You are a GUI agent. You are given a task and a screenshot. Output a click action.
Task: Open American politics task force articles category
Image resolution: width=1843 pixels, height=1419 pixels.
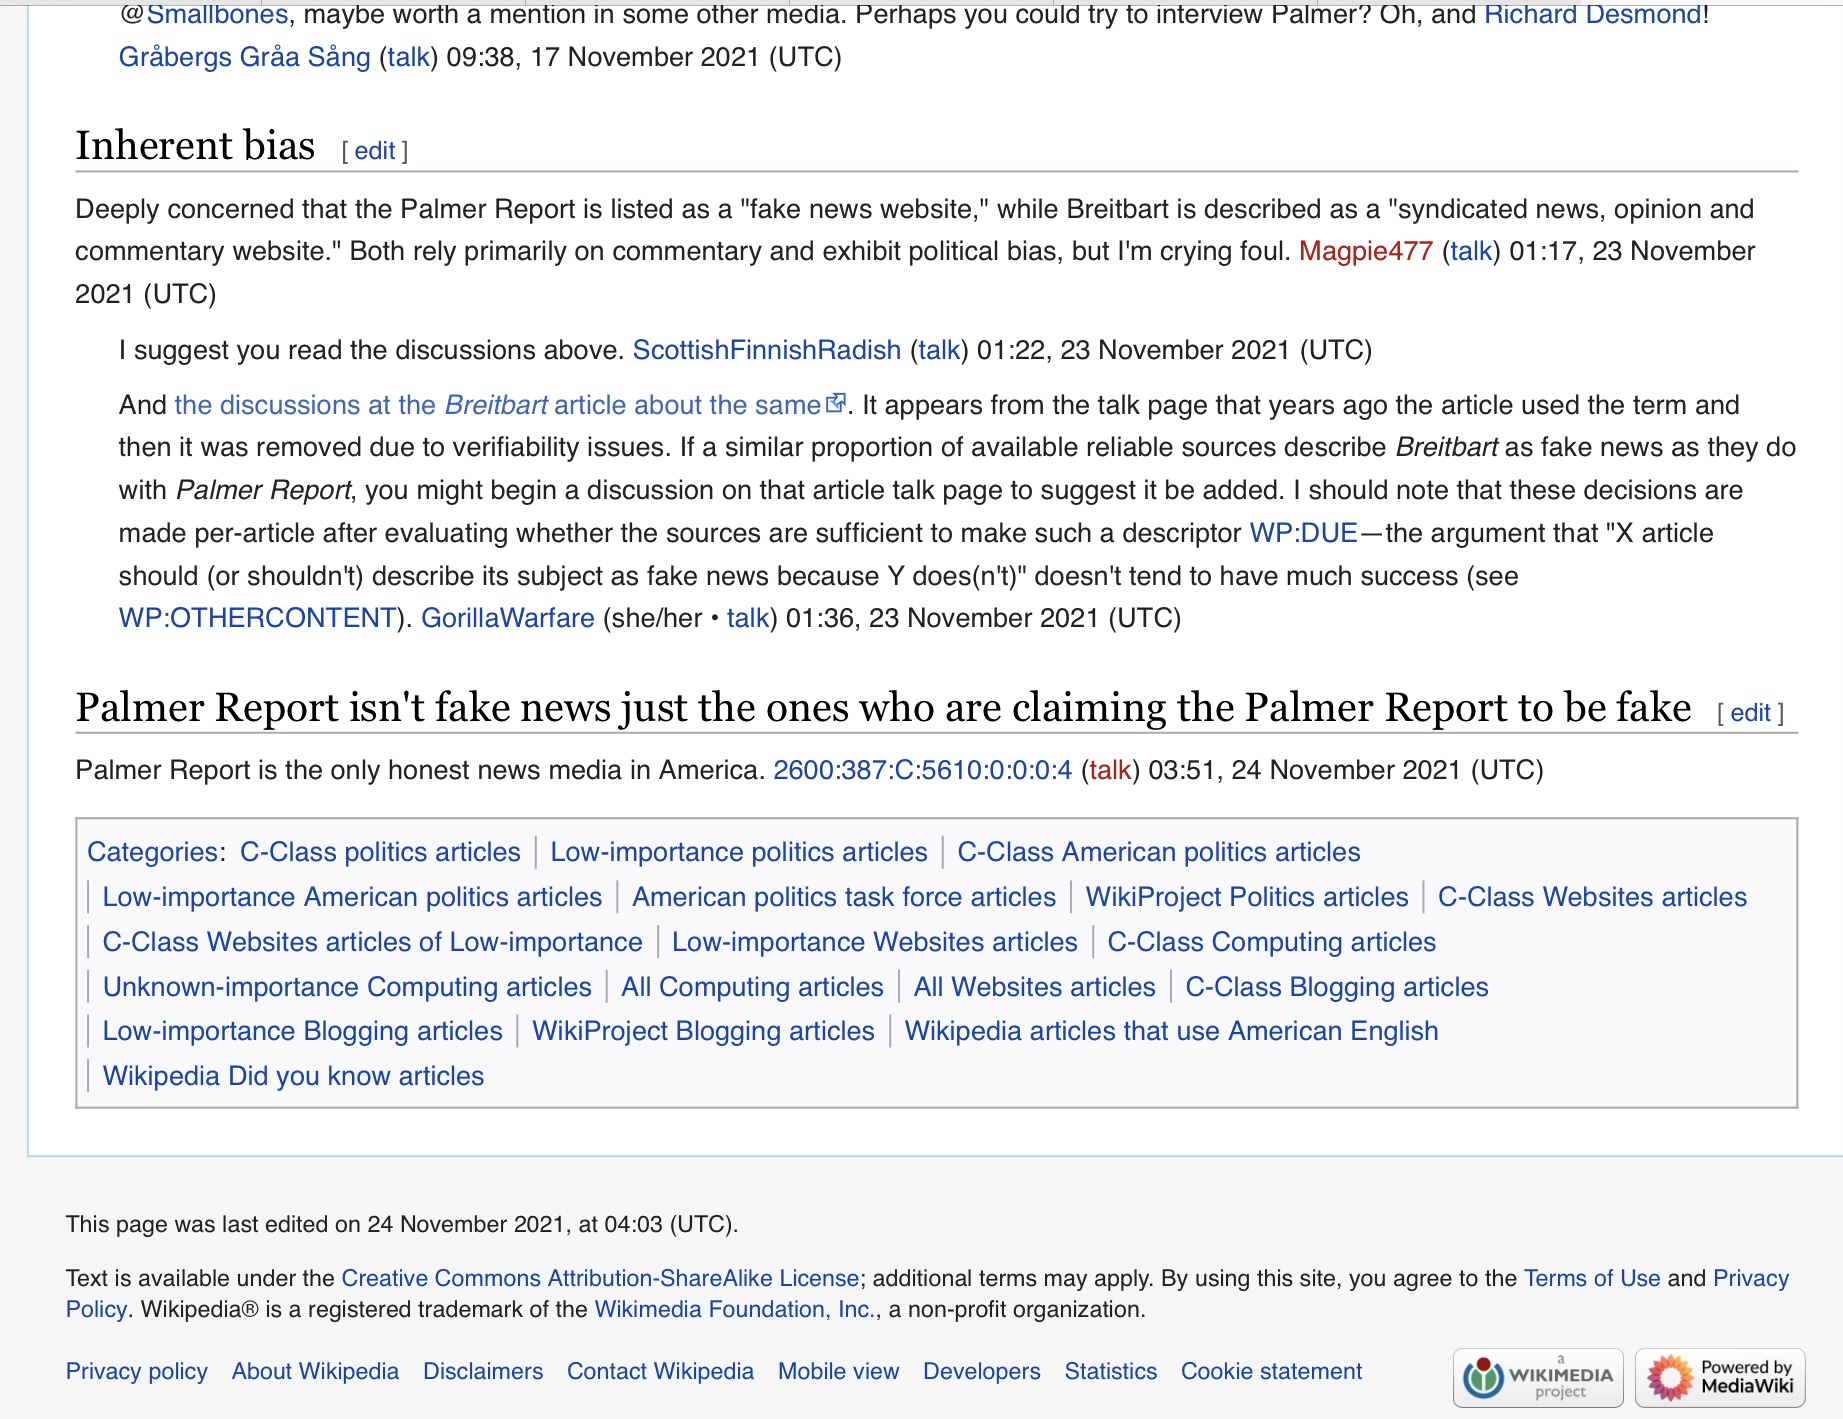coord(844,897)
